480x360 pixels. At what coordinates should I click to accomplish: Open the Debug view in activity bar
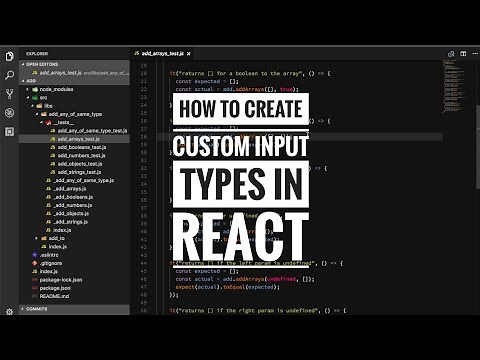point(9,113)
